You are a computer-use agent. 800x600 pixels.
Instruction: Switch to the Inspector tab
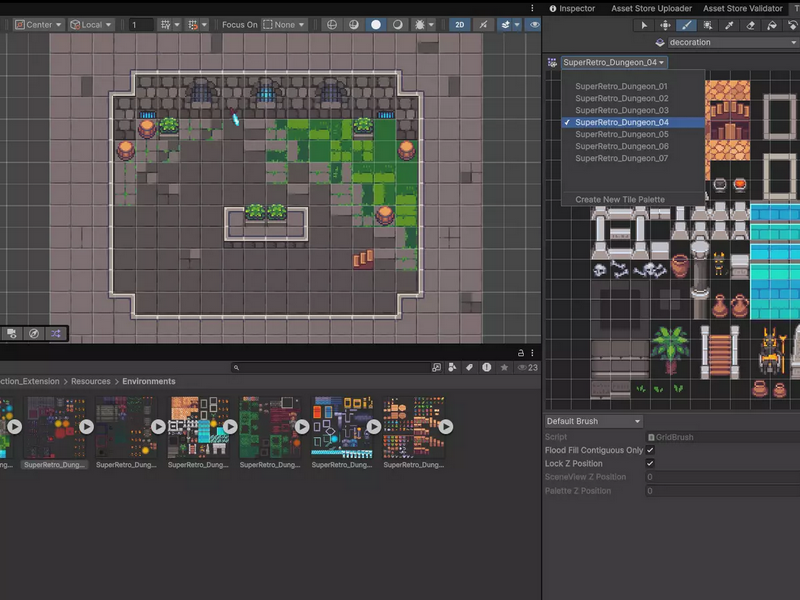[x=572, y=8]
